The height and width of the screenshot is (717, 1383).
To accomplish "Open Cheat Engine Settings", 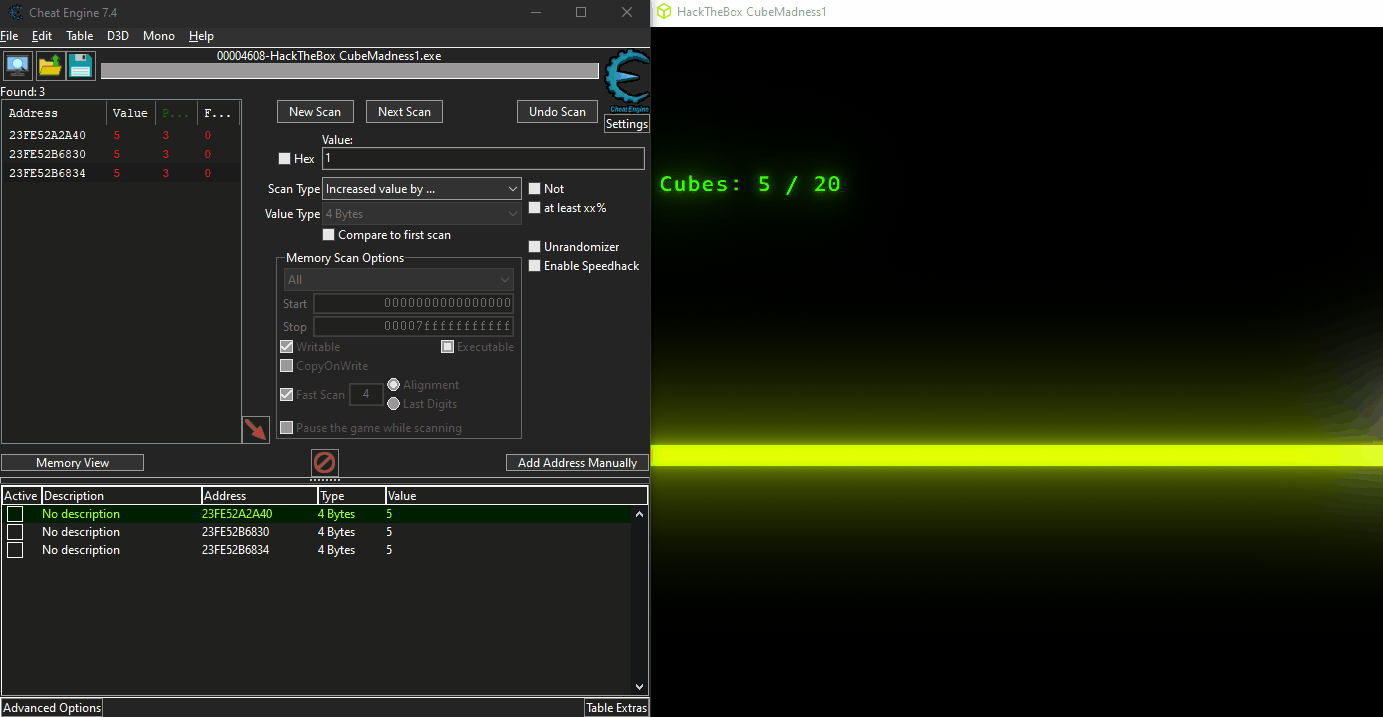I will pos(627,124).
